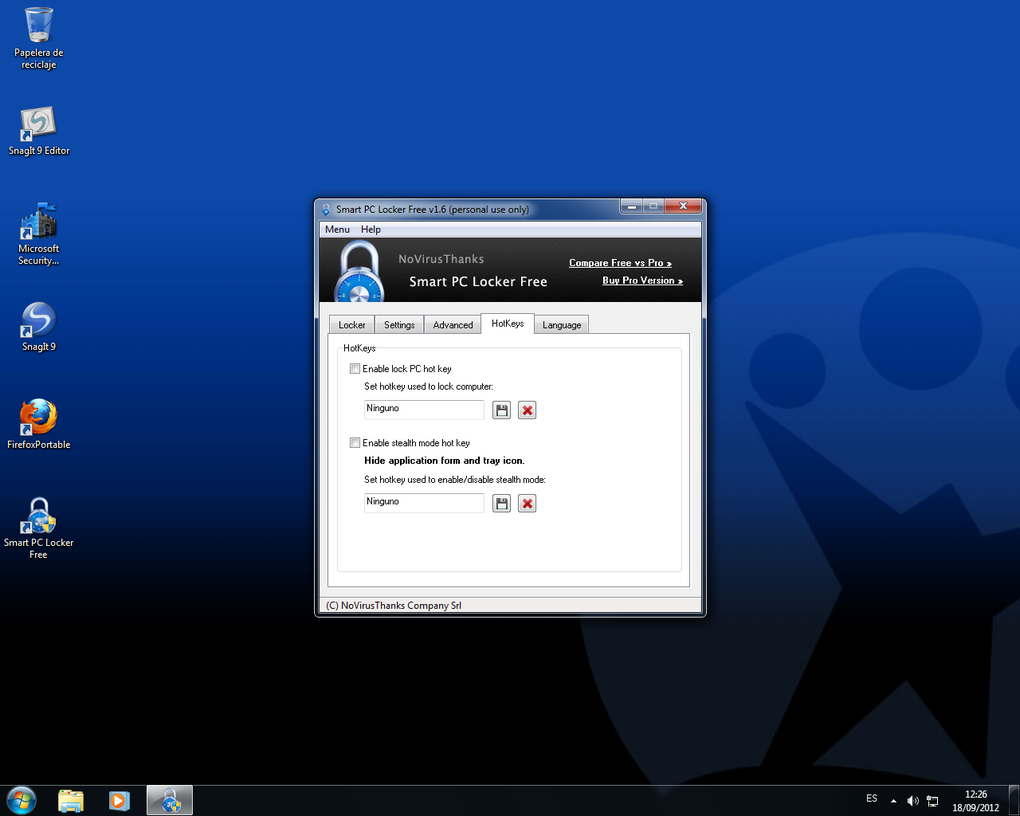Save the lock PC hotkey
Screen dimensions: 1020x816
pyautogui.click(x=502, y=410)
